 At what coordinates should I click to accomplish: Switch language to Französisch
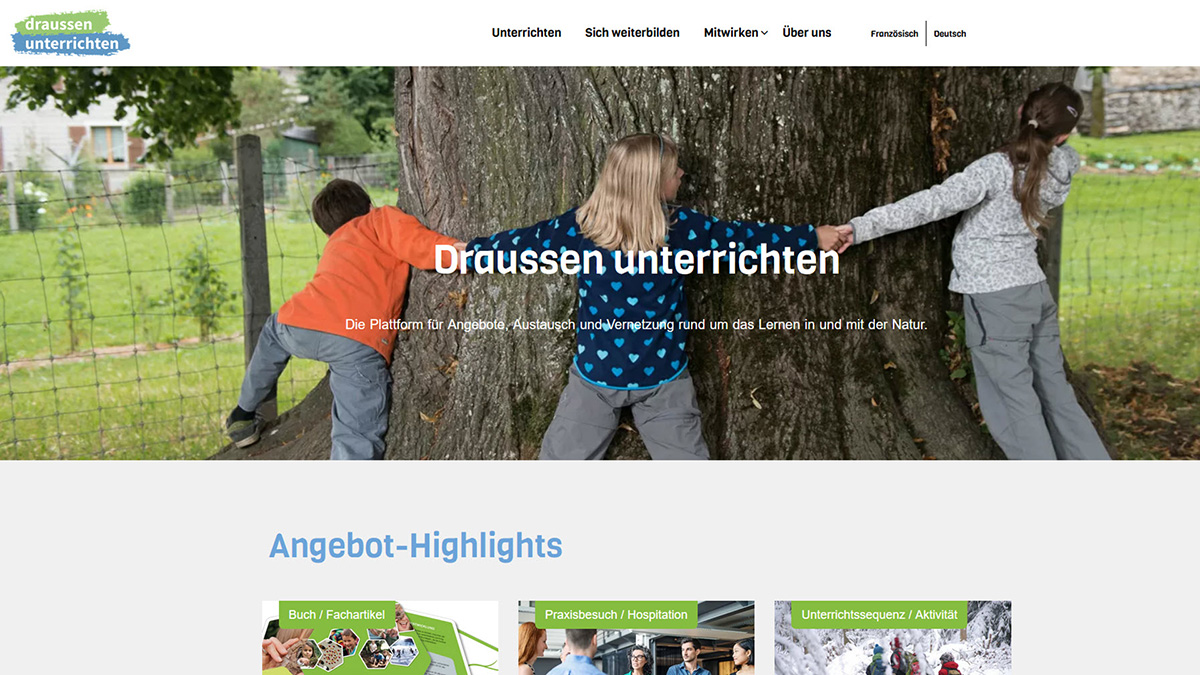pos(894,34)
